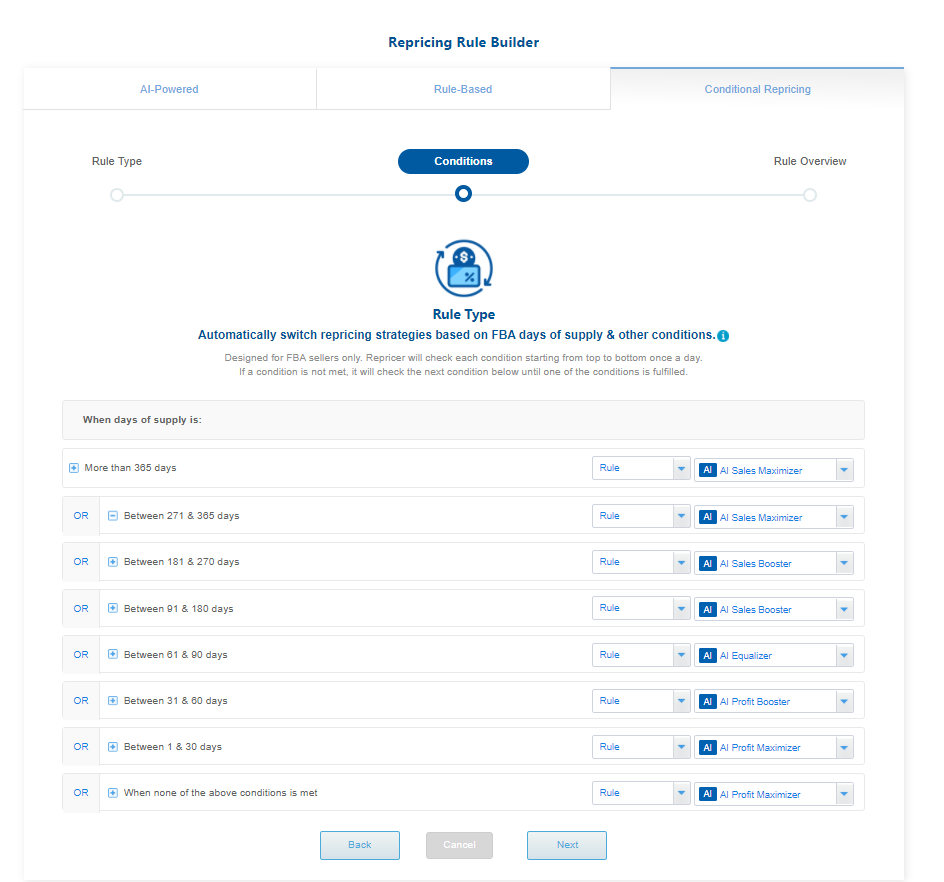Click the 'More than 365 days' label

click(x=131, y=468)
